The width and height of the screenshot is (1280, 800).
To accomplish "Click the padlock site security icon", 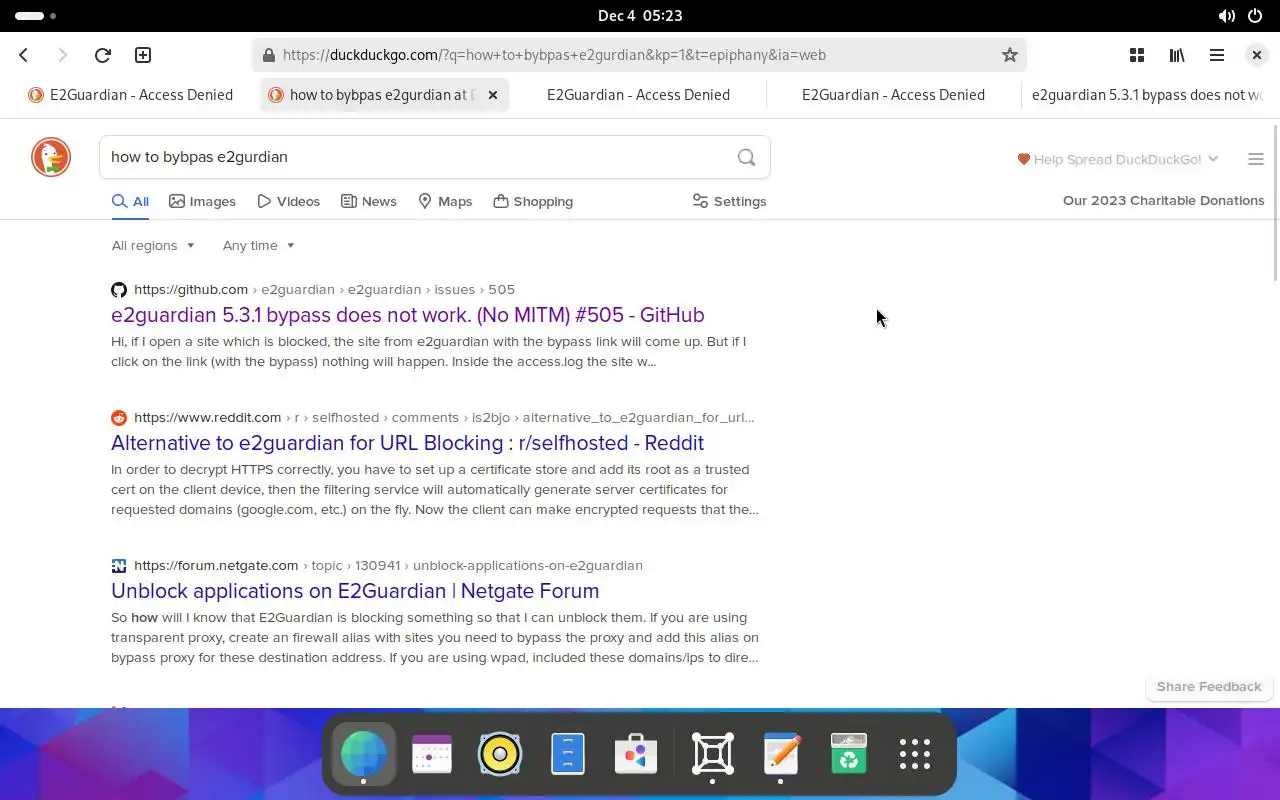I will pos(268,55).
